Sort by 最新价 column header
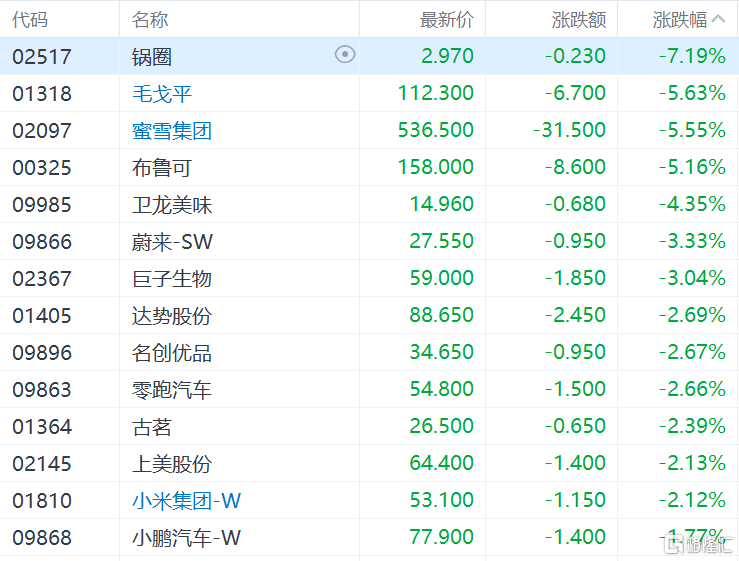This screenshot has width=739, height=561. (x=446, y=20)
